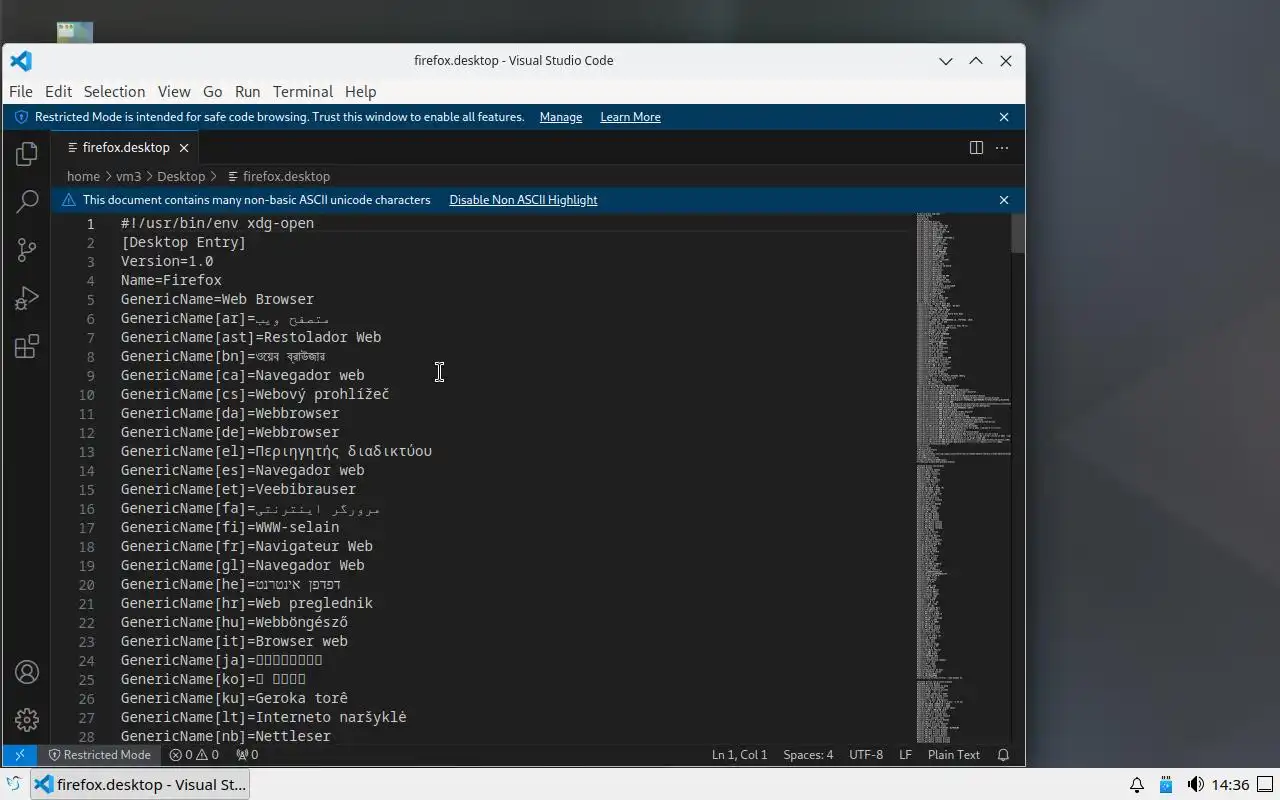Open the start menu icon on taskbar
Screen dimensions: 1280x800
tap(14, 784)
